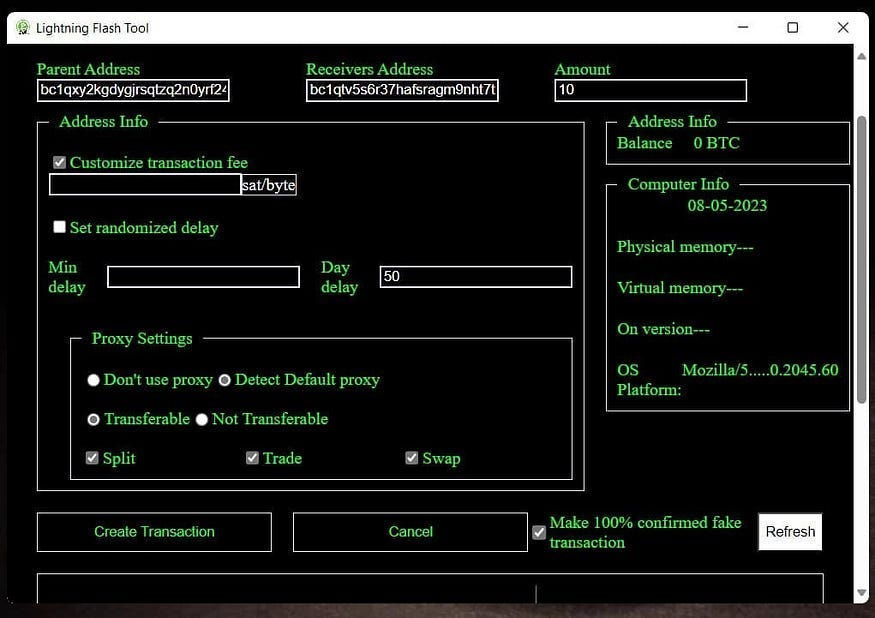Click the Min delay text box

coord(203,277)
